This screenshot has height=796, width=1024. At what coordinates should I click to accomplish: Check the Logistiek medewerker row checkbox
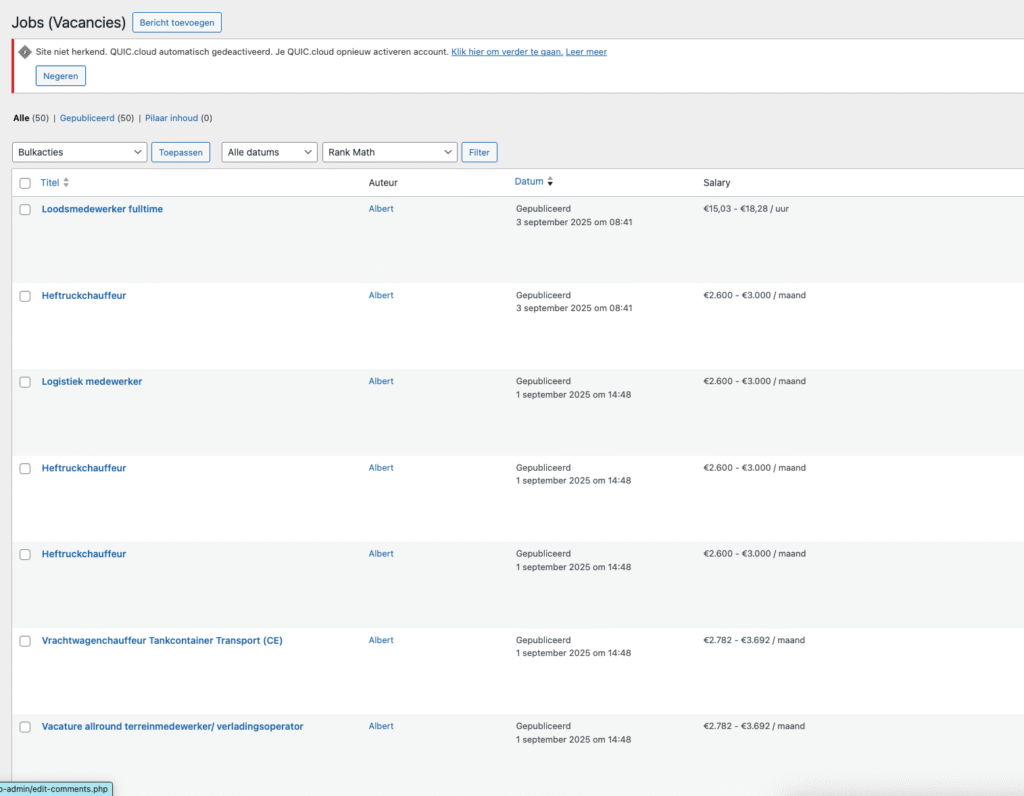[x=25, y=382]
